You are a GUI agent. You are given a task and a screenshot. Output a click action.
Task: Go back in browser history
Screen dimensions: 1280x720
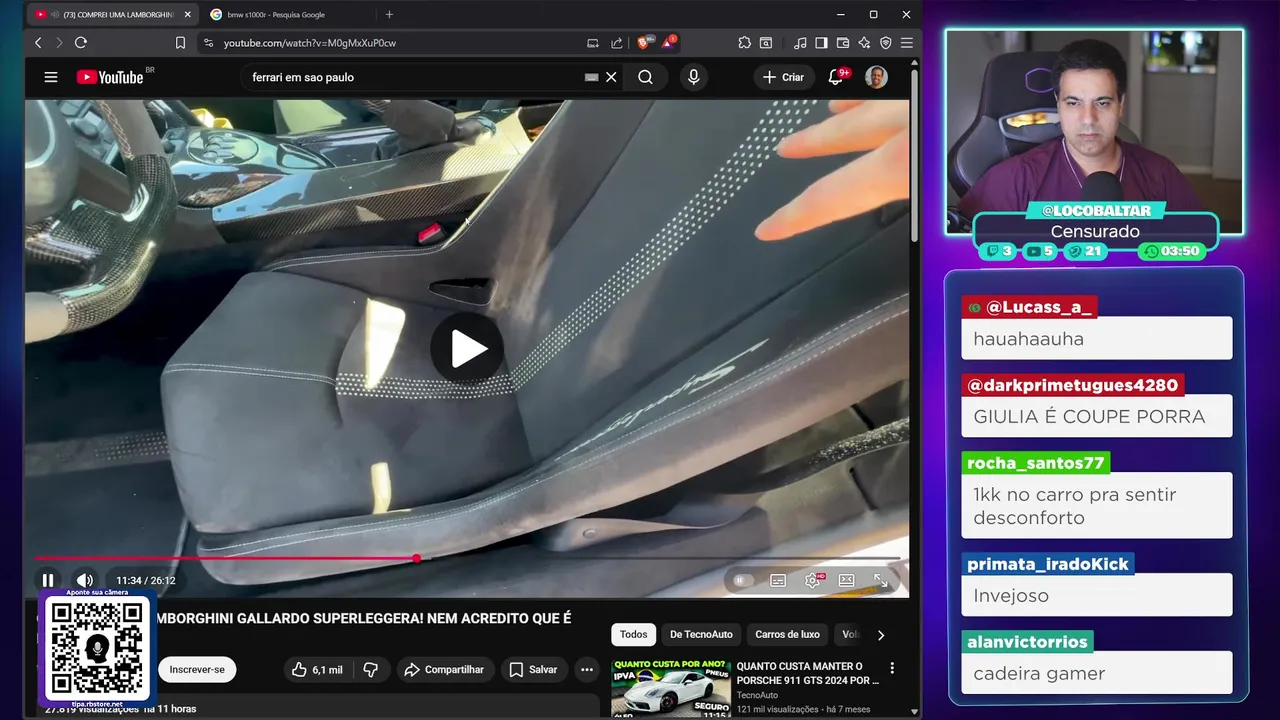[38, 43]
